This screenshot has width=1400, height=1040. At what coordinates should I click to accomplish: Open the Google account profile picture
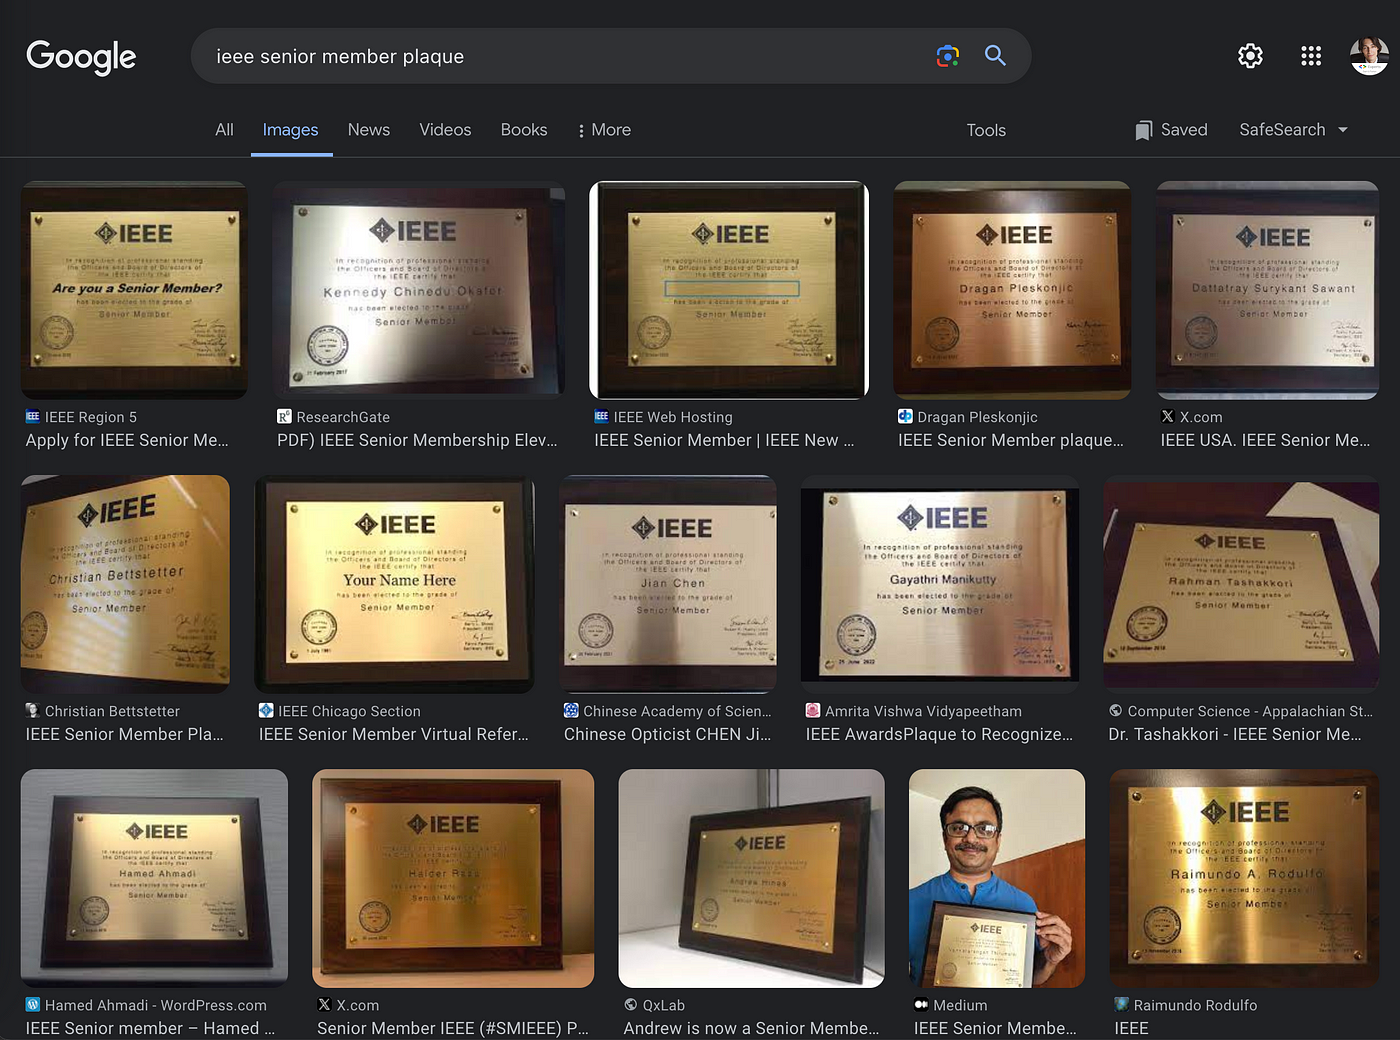pyautogui.click(x=1369, y=56)
